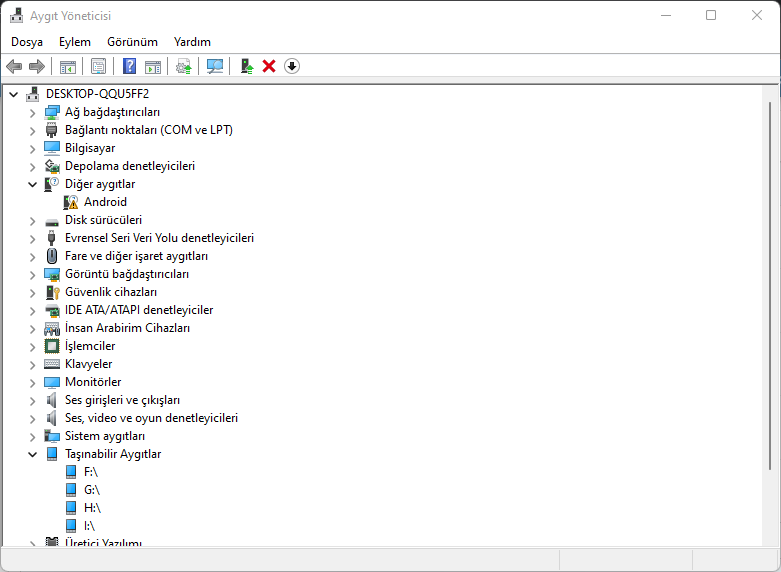
Task: Select the I:\ portable device
Action: coord(89,526)
